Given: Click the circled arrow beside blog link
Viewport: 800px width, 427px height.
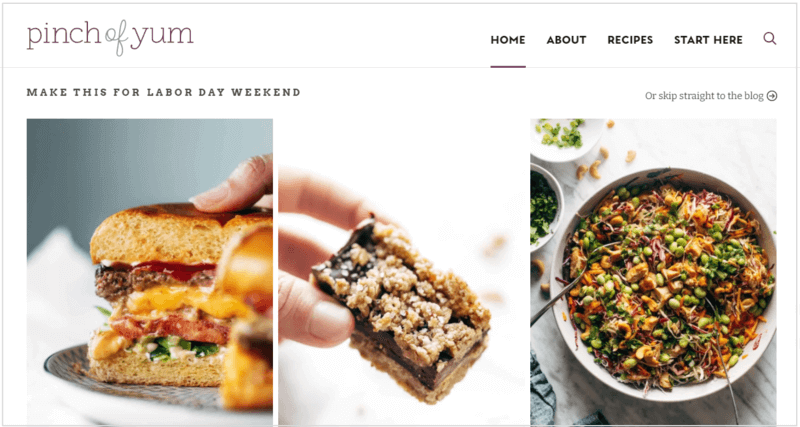Looking at the screenshot, I should coord(772,96).
